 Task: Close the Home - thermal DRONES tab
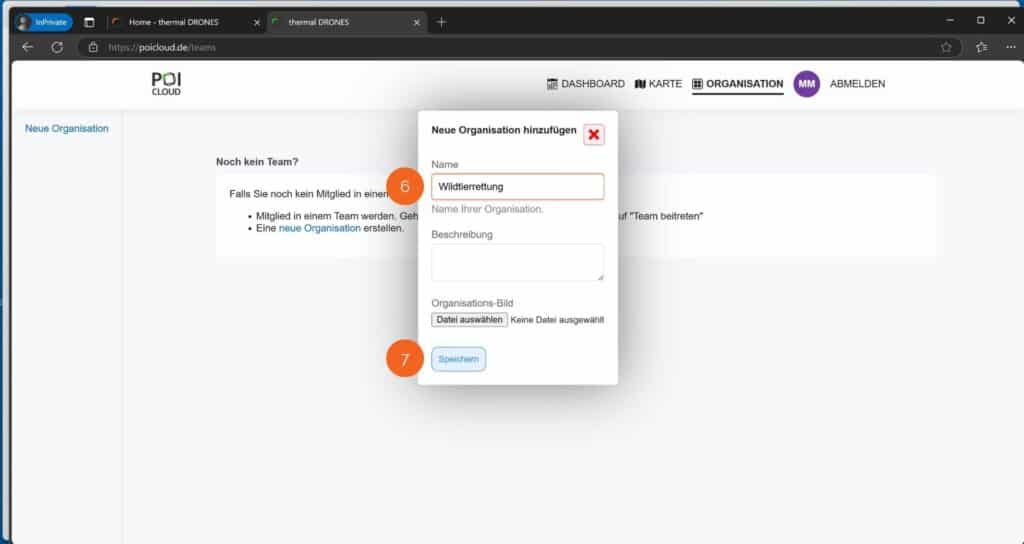[x=257, y=22]
